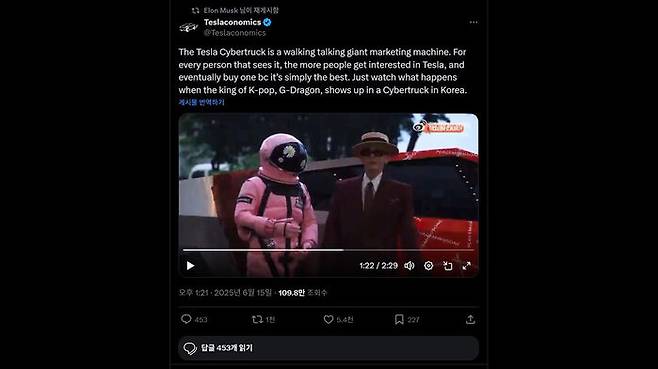This screenshot has width=658, height=369.
Task: Click the reply bubble icon showing 453
Action: click(x=186, y=319)
